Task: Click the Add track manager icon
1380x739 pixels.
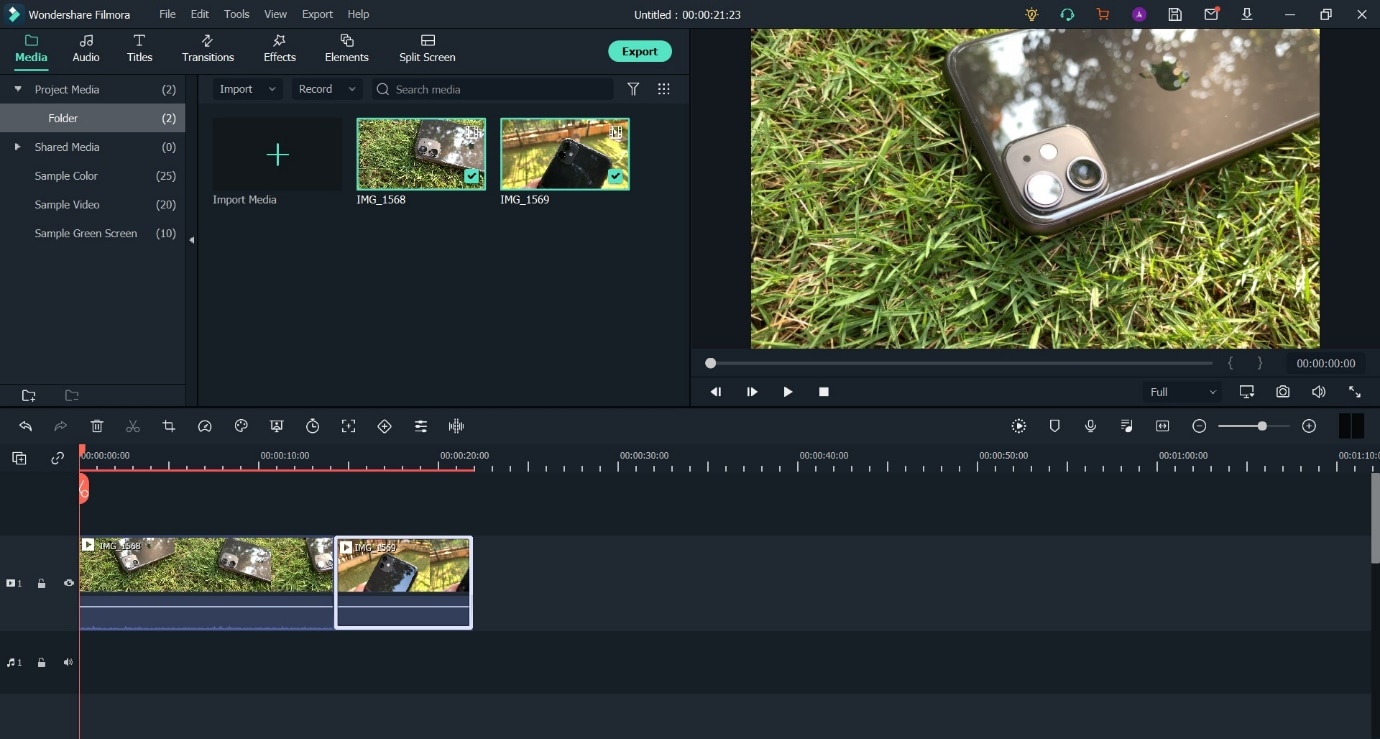Action: click(19, 458)
